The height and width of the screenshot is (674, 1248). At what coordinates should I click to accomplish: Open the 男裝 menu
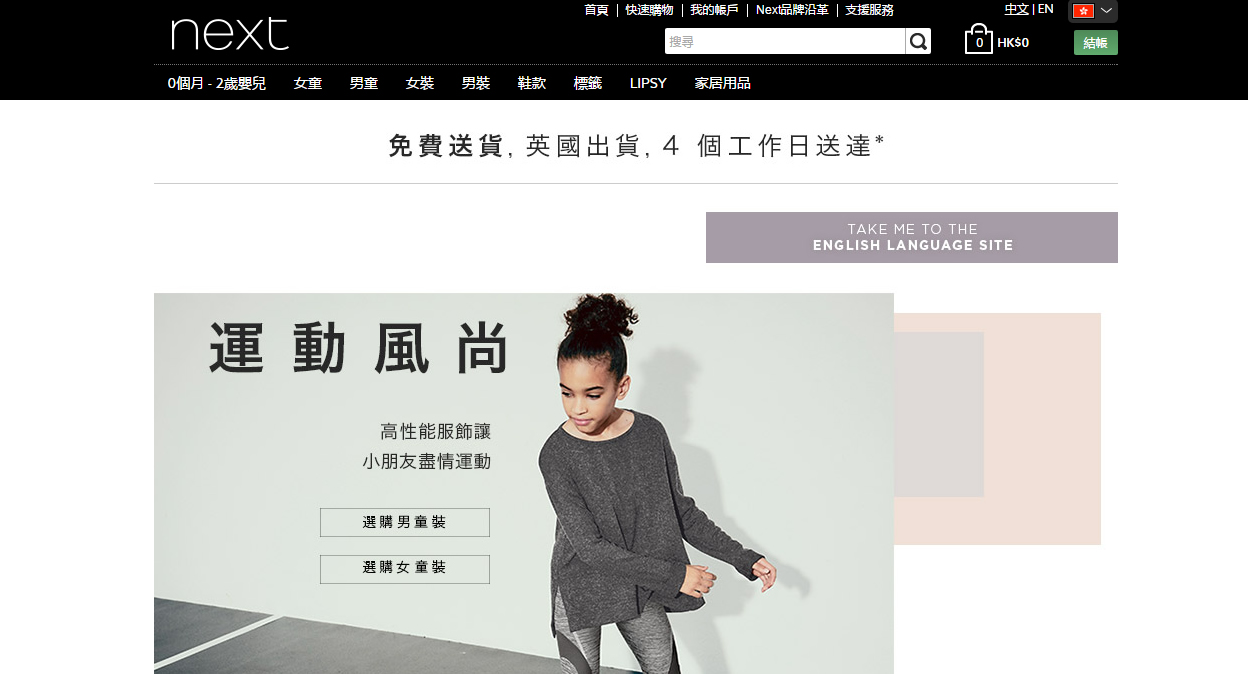click(x=476, y=83)
